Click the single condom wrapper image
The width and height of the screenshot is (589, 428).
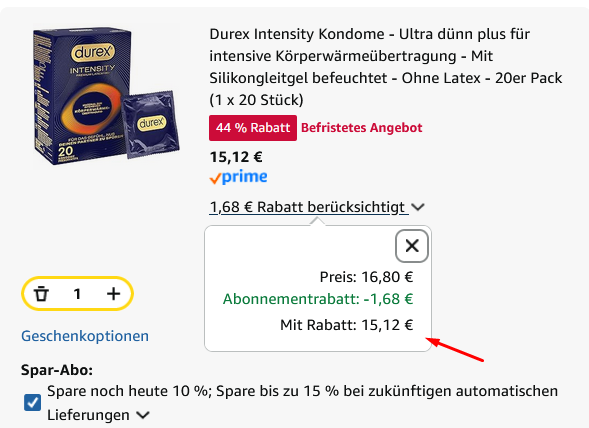(x=151, y=124)
